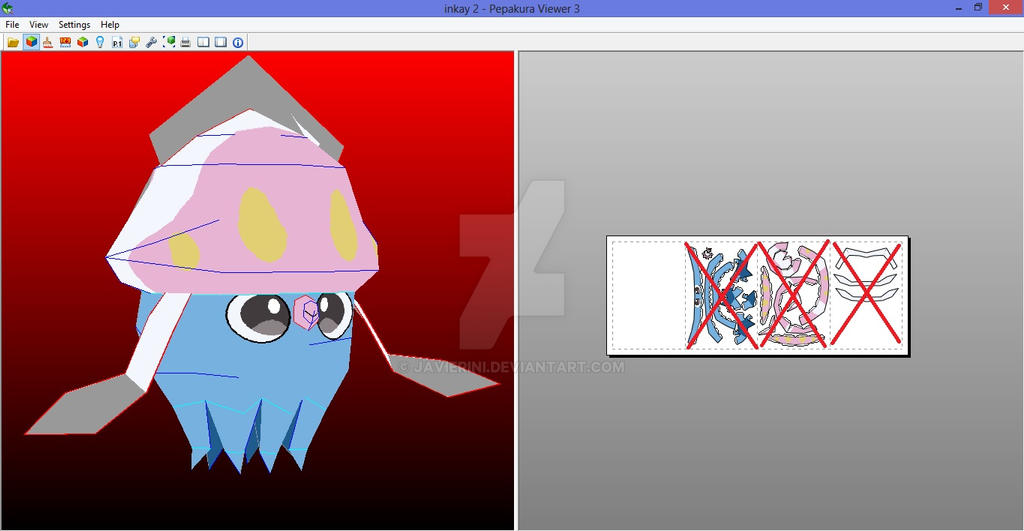Open the Settings menu
This screenshot has width=1024, height=531.
[74, 25]
